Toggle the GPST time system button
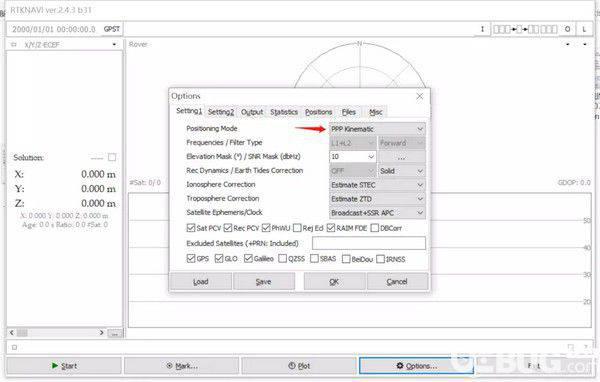 tap(111, 29)
